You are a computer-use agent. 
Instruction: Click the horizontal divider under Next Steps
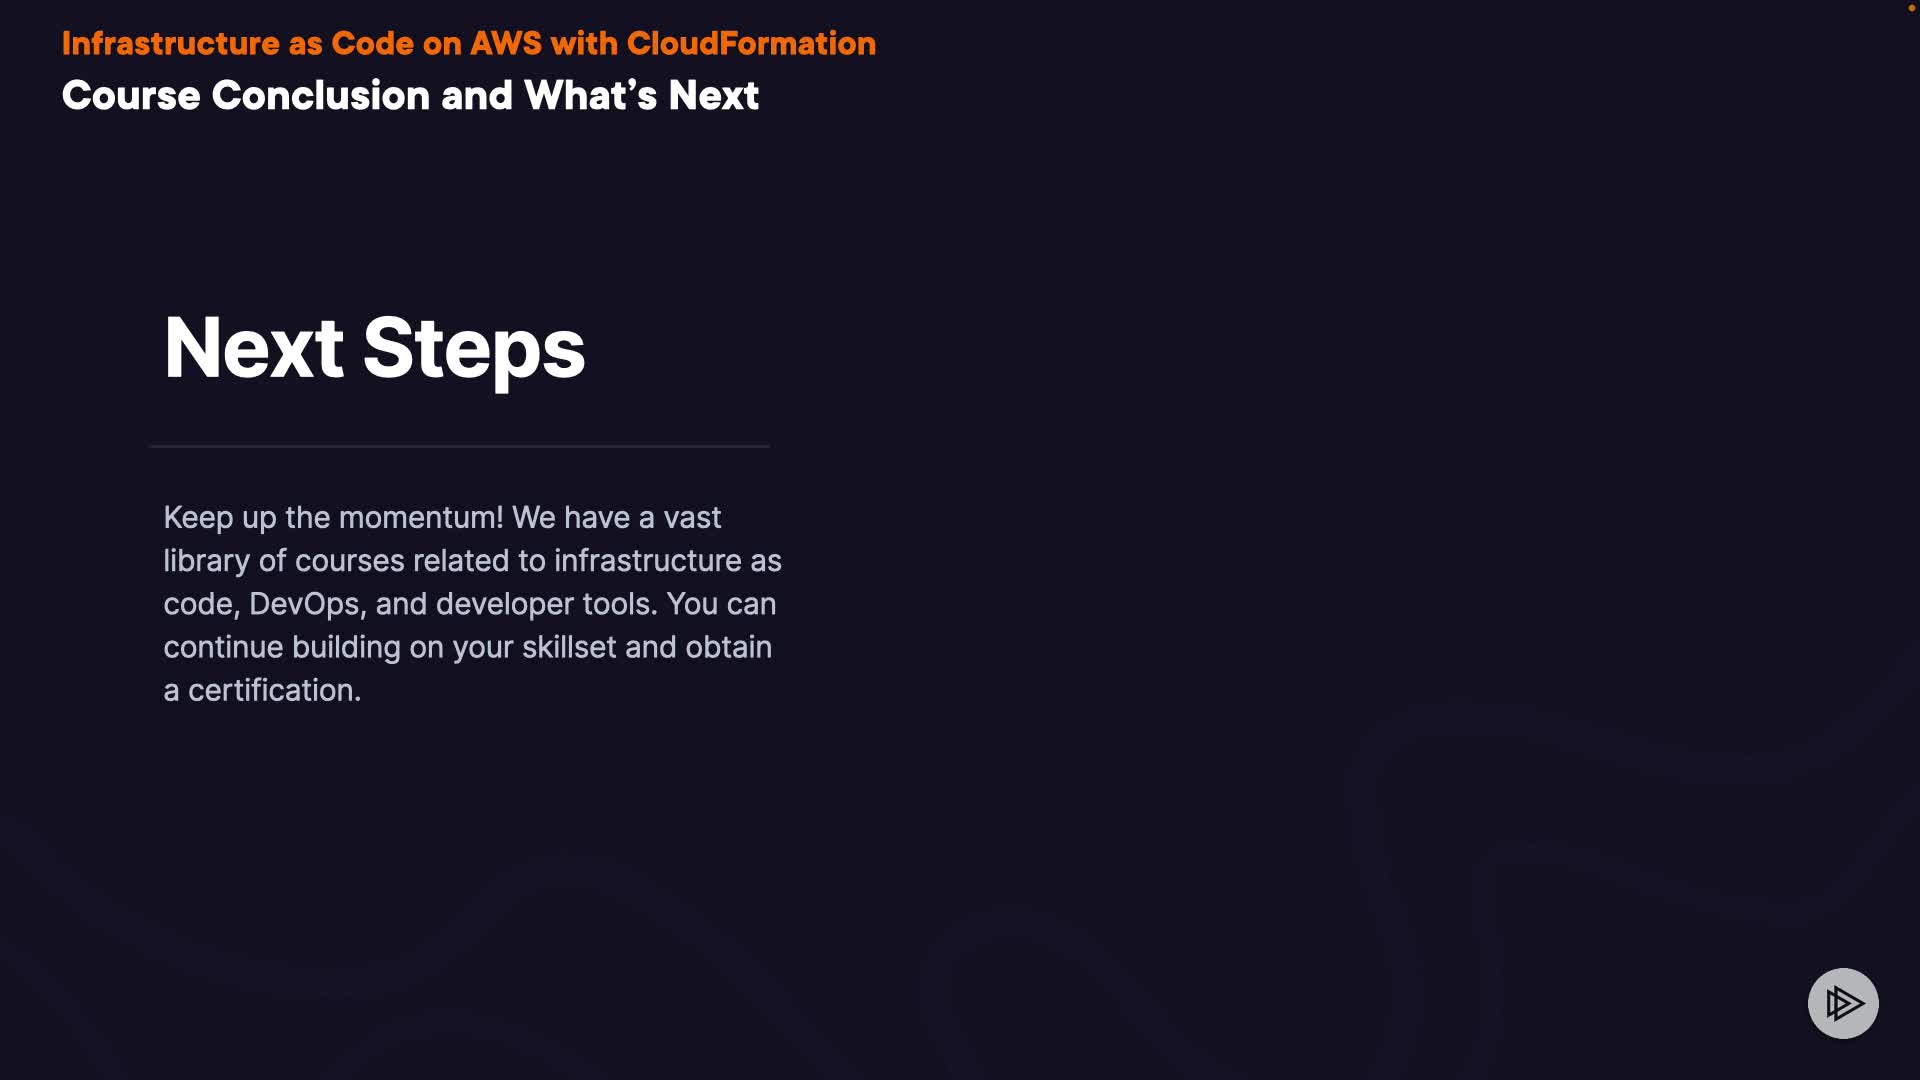[459, 446]
